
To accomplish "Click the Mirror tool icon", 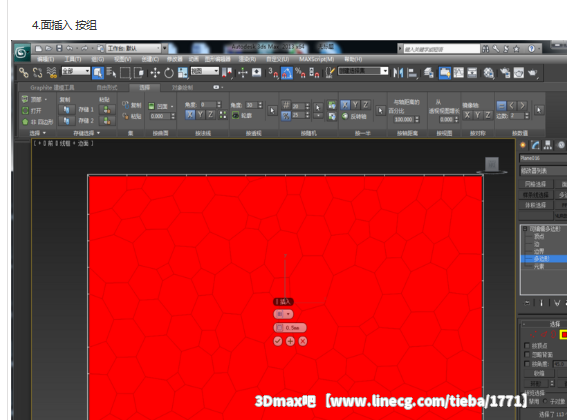I will click(x=398, y=73).
